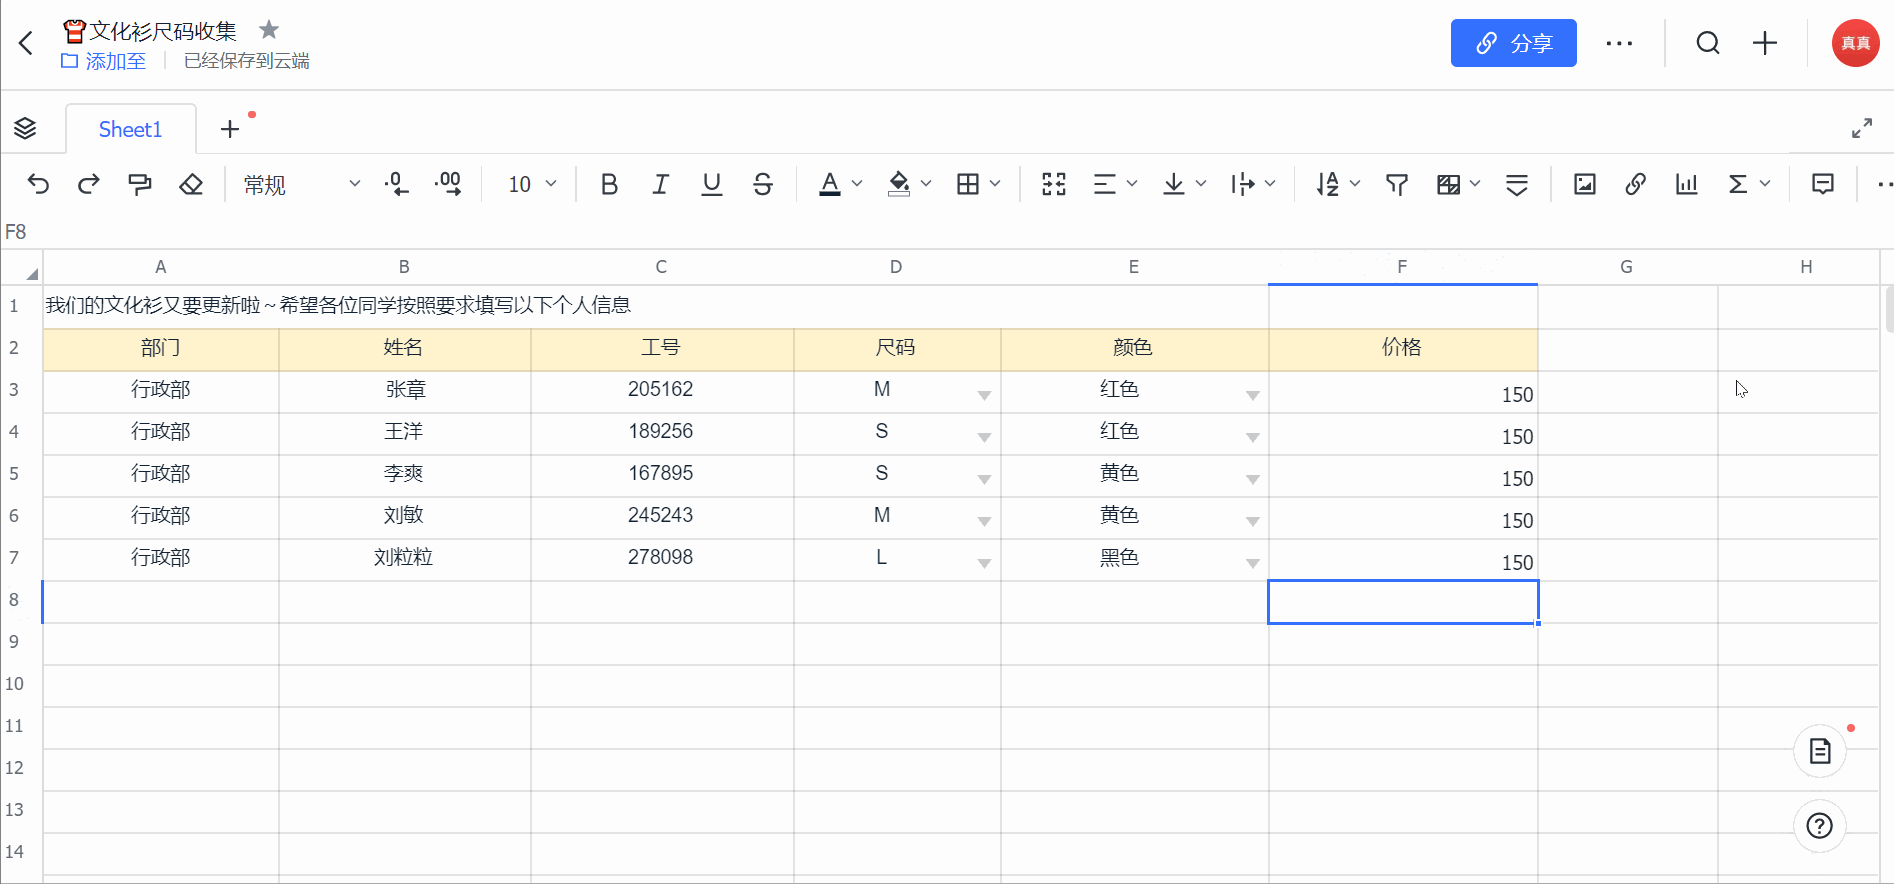1894x884 pixels.
Task: Add a comment using comment icon
Action: (x=1823, y=184)
